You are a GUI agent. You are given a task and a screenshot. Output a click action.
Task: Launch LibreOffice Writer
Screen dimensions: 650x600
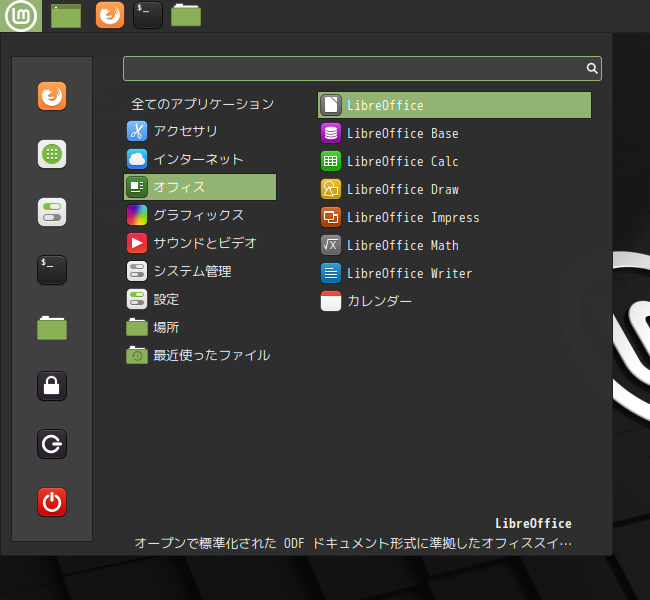(454, 273)
